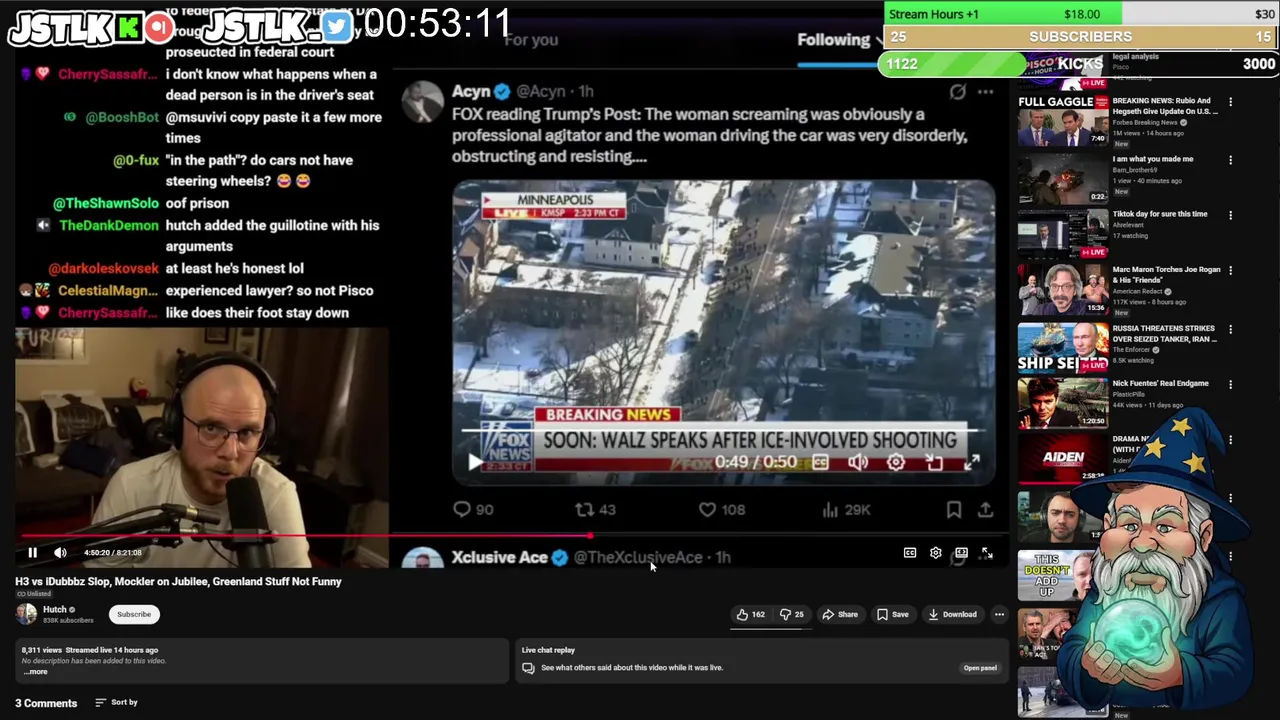This screenshot has height=720, width=1280.
Task: Open 'Tiktok day for sure this time' stream
Action: pos(1160,214)
